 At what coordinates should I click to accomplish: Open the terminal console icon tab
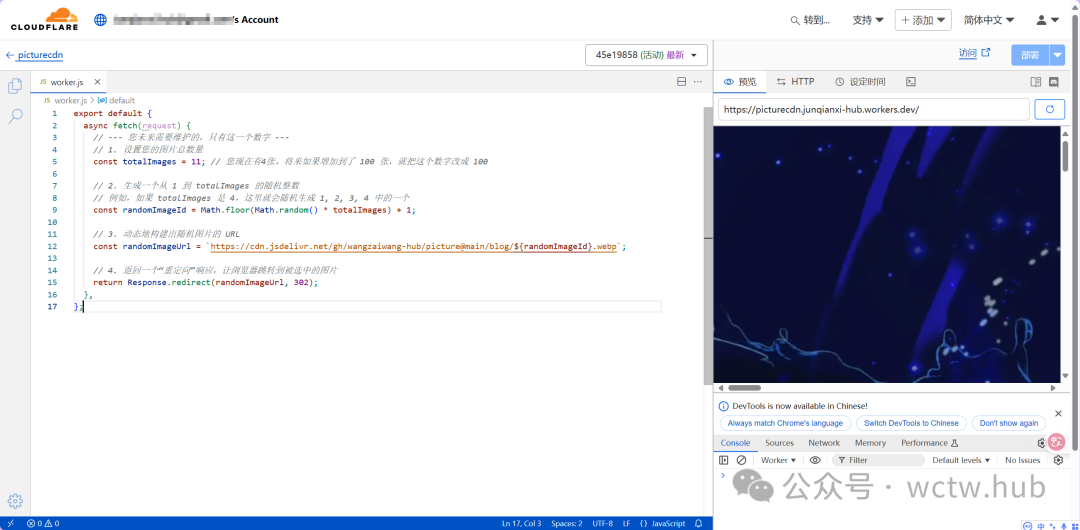911,82
